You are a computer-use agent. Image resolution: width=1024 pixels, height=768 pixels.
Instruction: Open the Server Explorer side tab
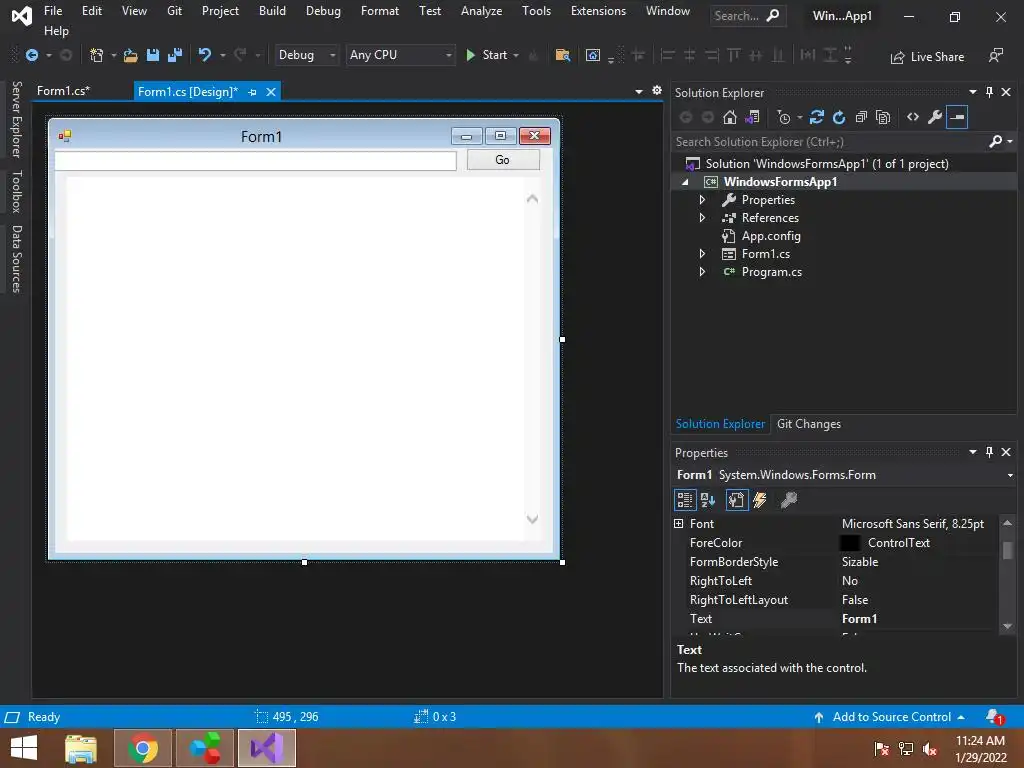(x=17, y=120)
